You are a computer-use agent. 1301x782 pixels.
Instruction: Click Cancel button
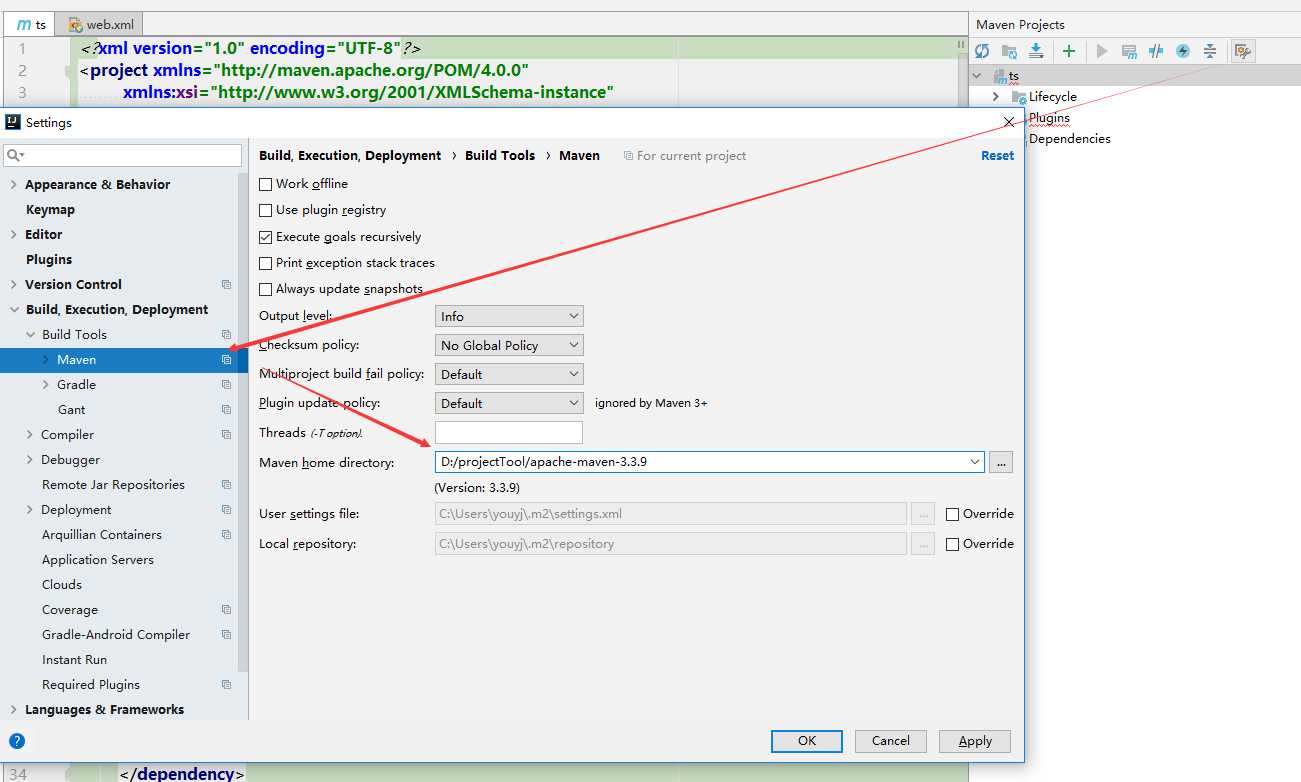(x=890, y=741)
